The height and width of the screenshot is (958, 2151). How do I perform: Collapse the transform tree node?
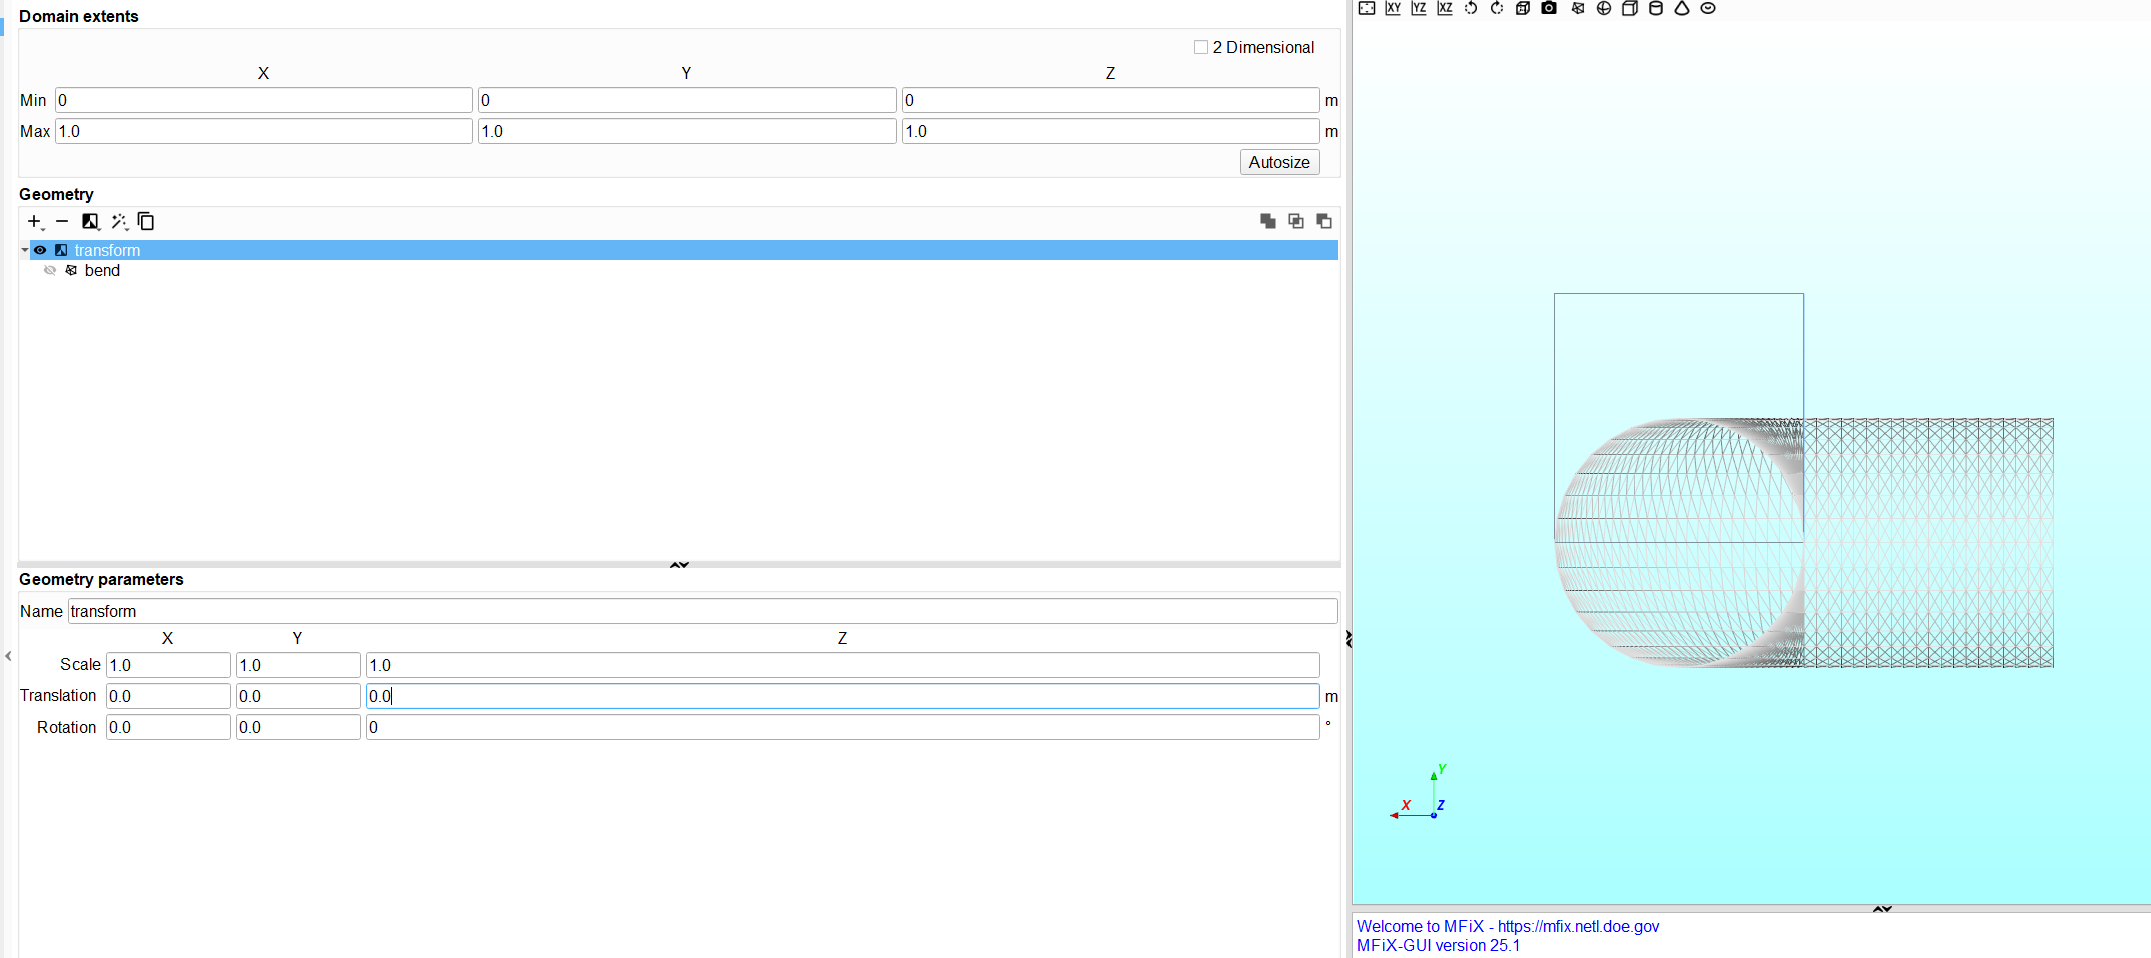[25, 250]
